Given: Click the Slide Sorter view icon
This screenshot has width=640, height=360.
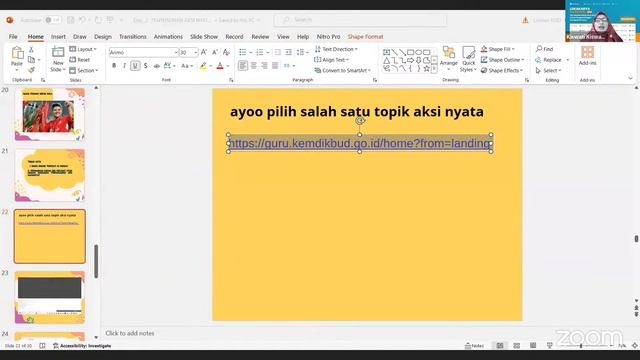Looking at the screenshot, I should click(x=516, y=346).
